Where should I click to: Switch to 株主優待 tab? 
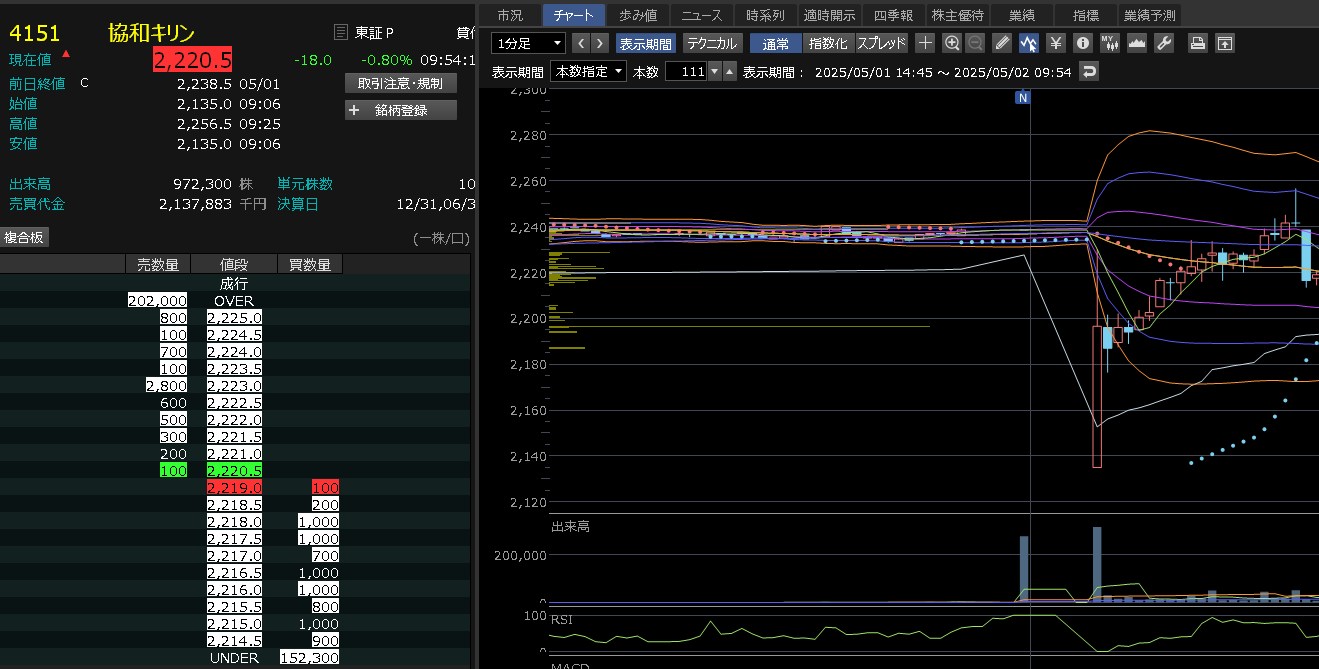click(x=958, y=15)
